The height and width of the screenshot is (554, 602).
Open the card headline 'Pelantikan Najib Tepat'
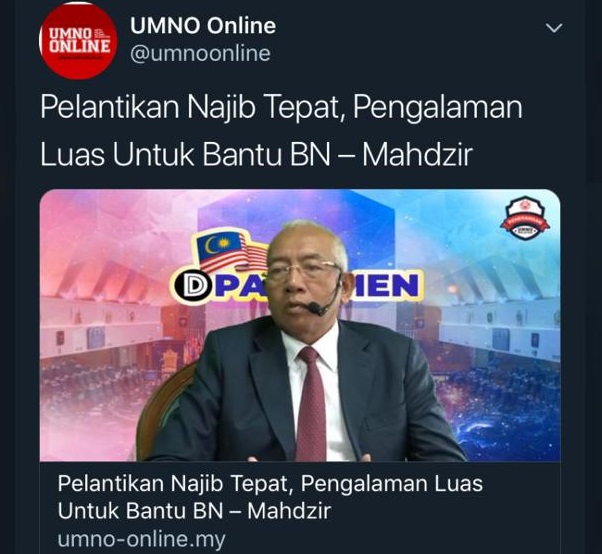(x=270, y=483)
